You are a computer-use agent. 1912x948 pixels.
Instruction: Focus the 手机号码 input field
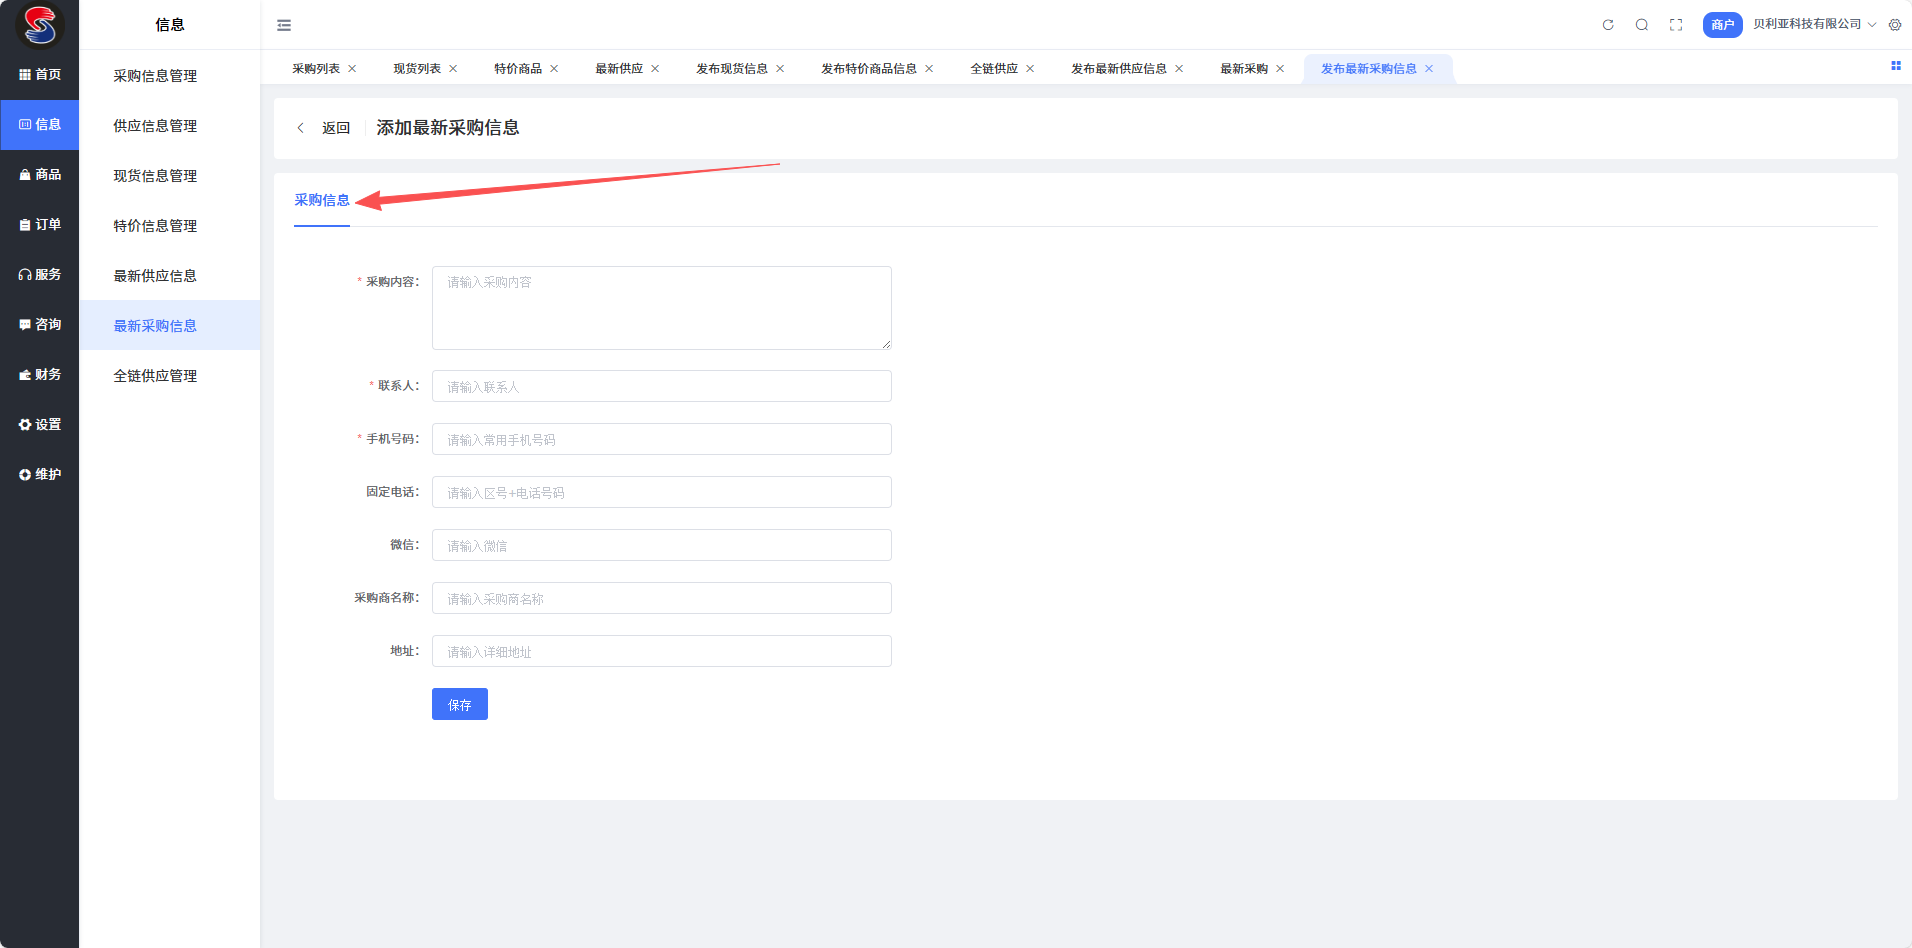[x=661, y=439]
